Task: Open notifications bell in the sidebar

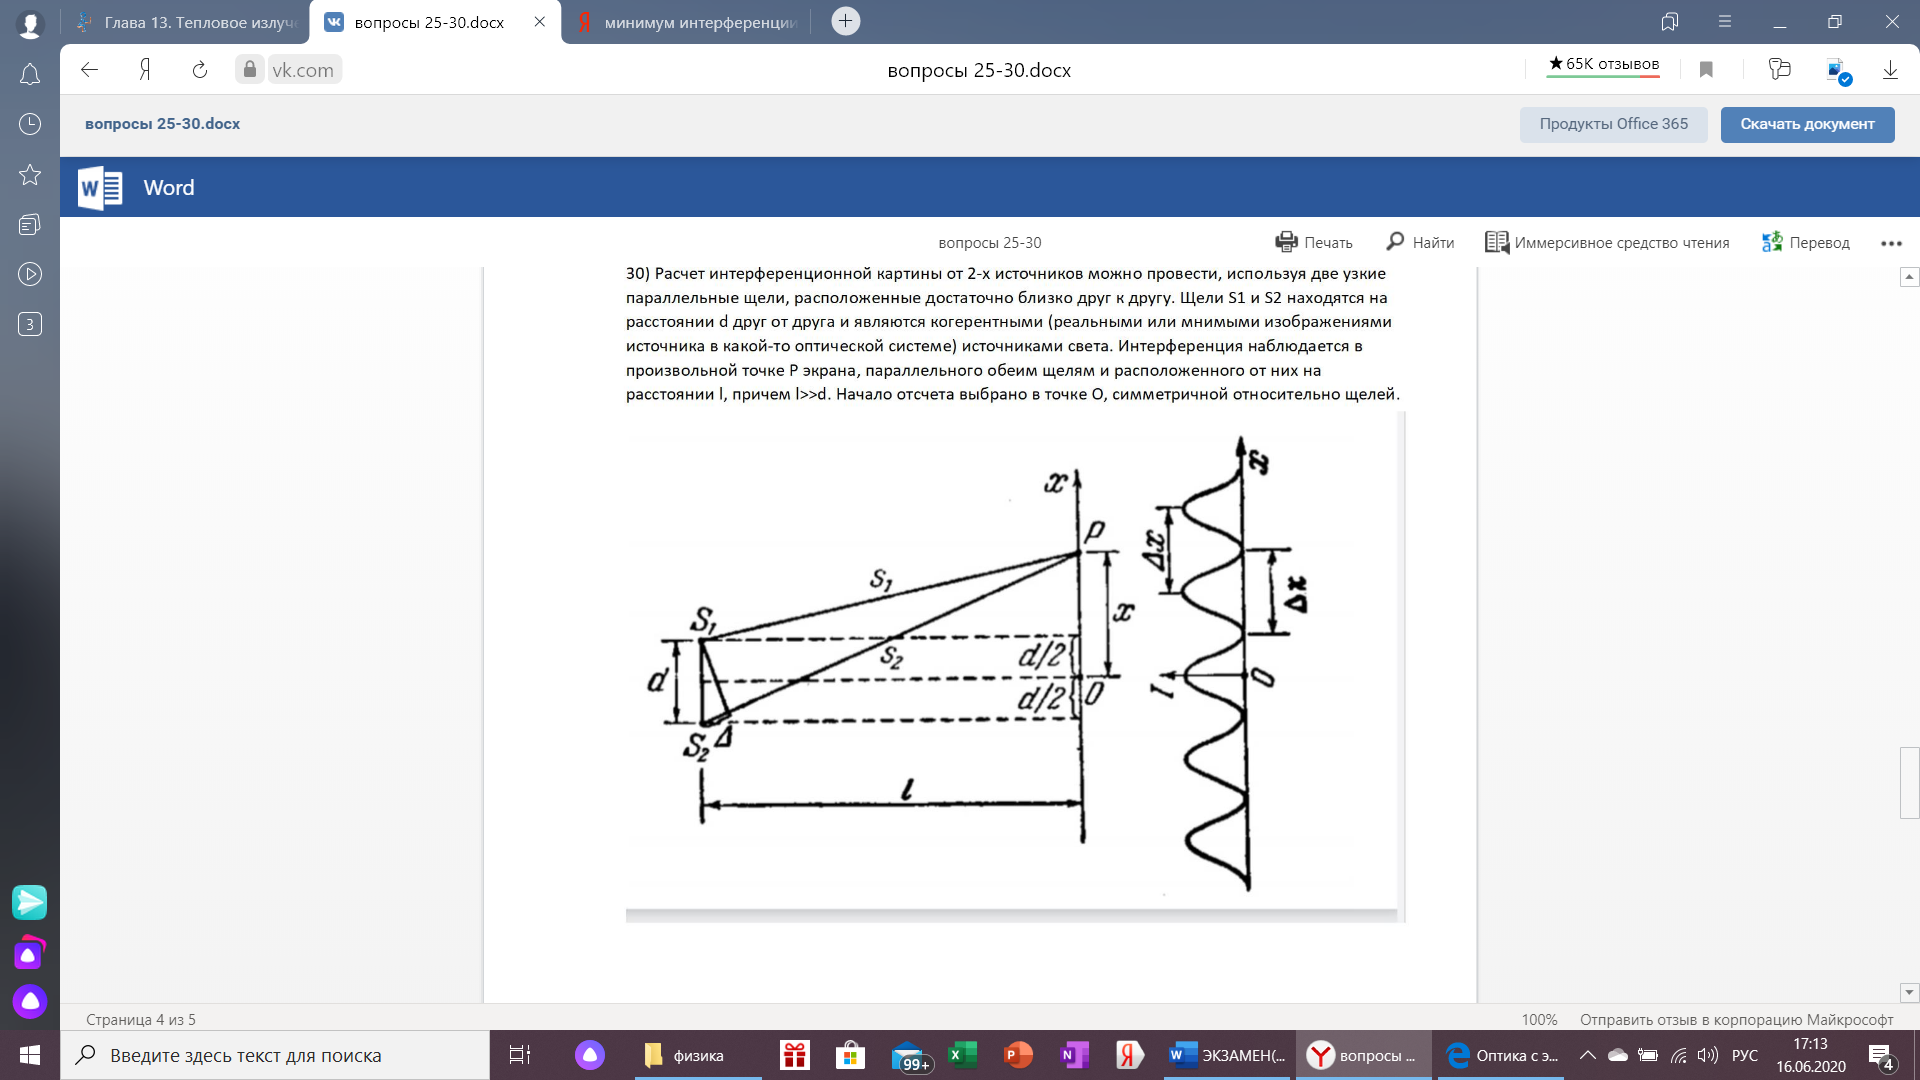Action: point(30,75)
